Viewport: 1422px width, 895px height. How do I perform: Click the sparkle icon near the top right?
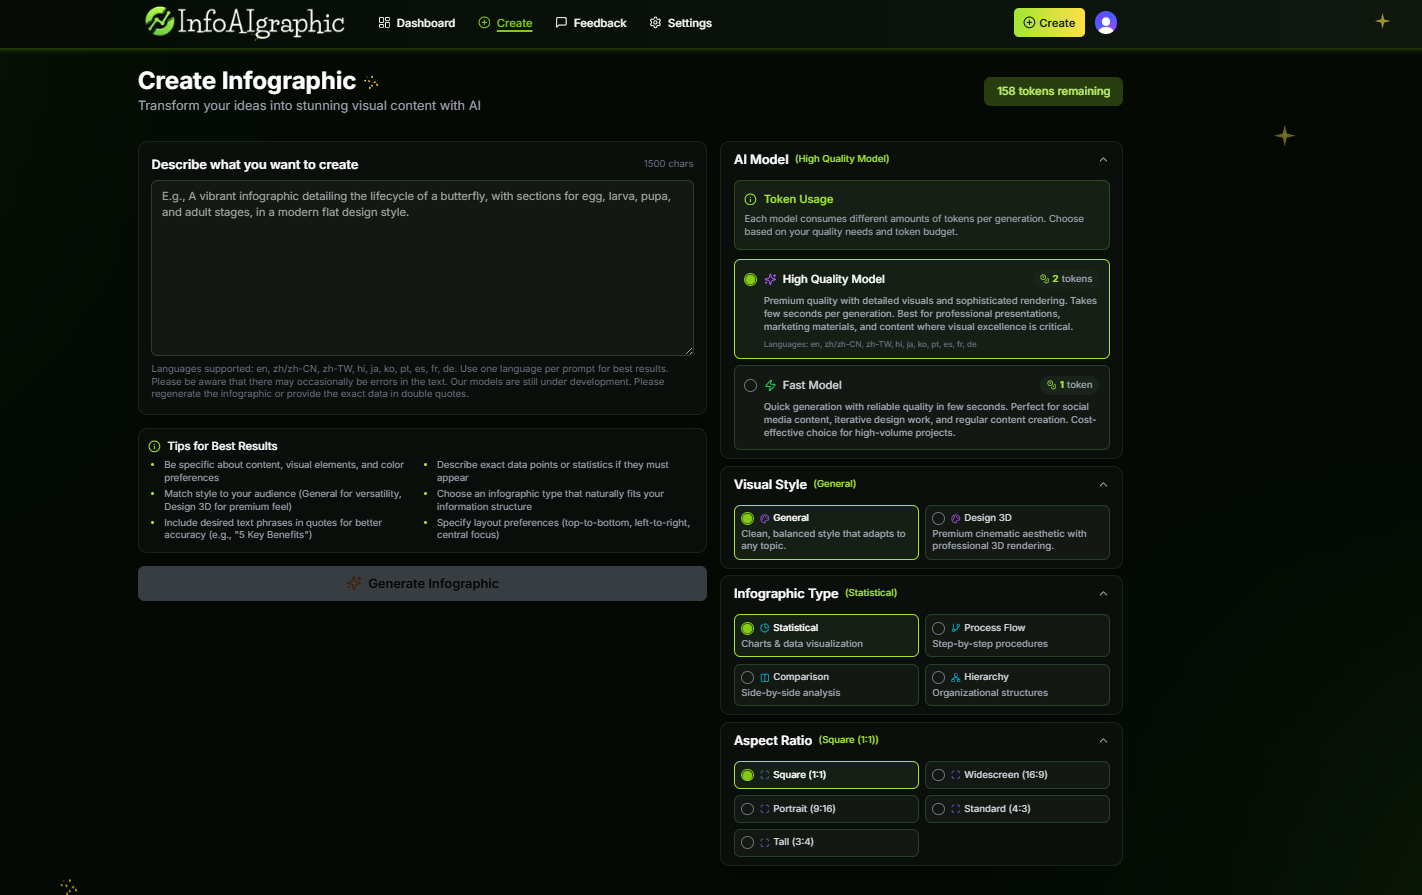[1381, 20]
